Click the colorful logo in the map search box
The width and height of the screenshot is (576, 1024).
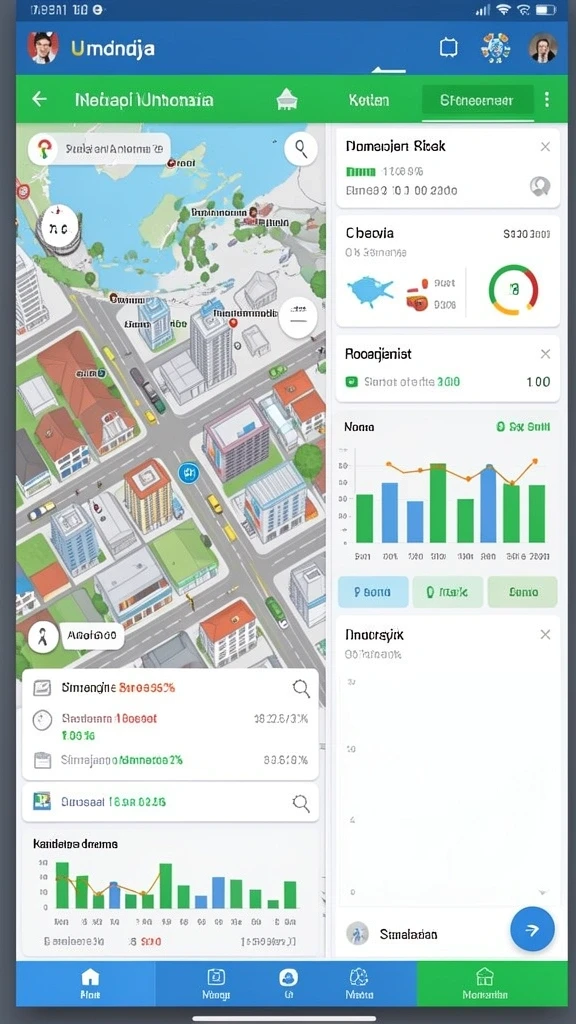pos(44,149)
